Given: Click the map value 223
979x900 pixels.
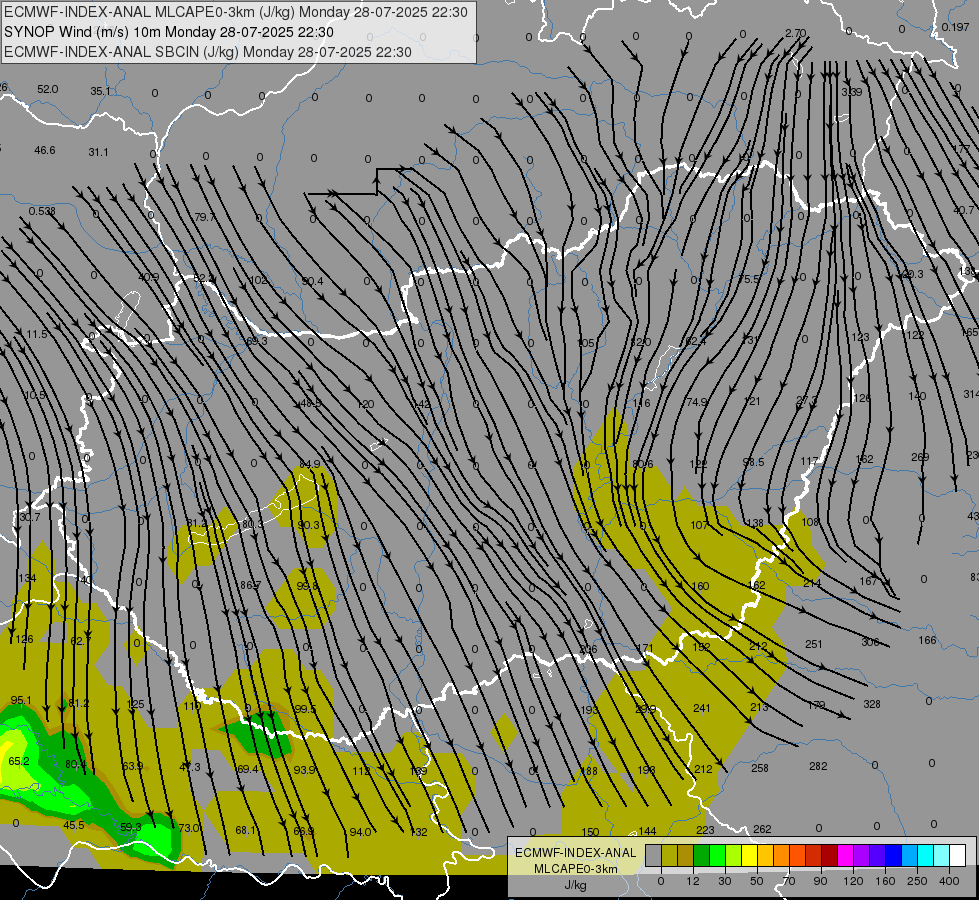Looking at the screenshot, I should [x=705, y=829].
